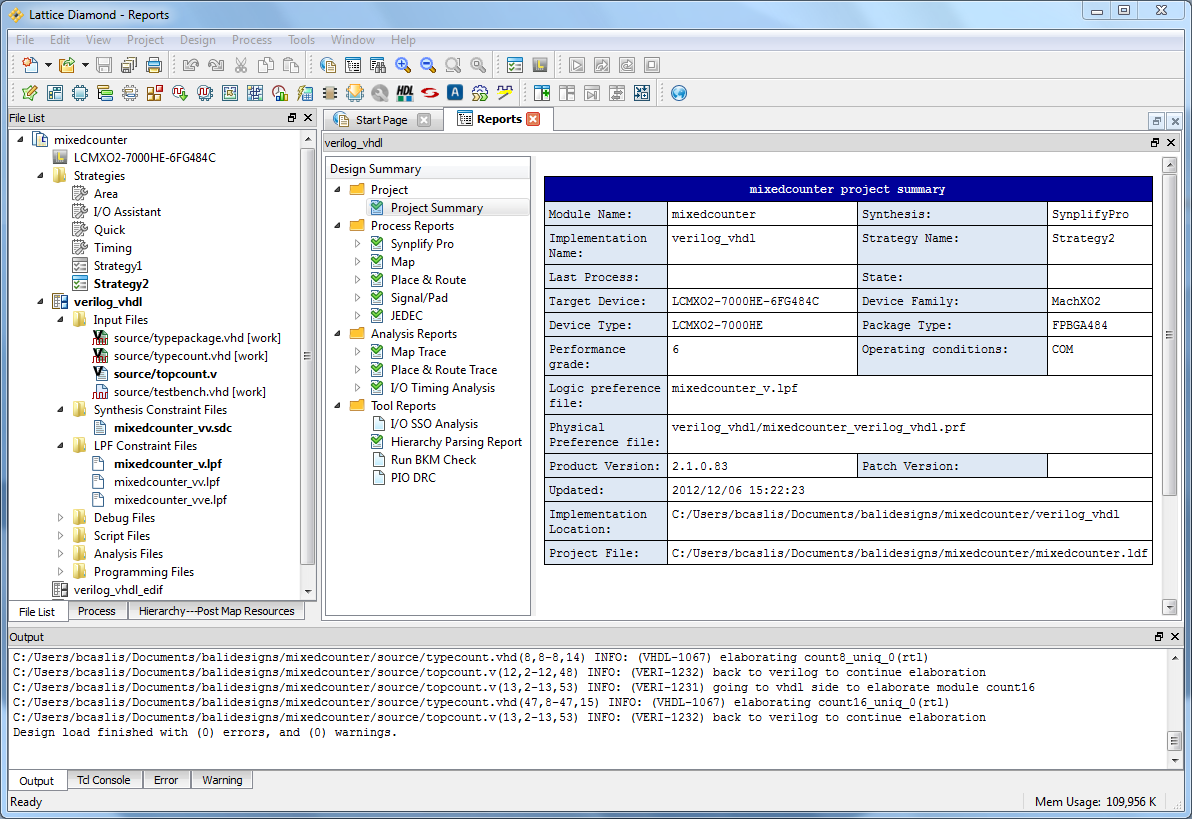Select I/O SSO Analysis report item
1192x819 pixels.
pyautogui.click(x=434, y=424)
